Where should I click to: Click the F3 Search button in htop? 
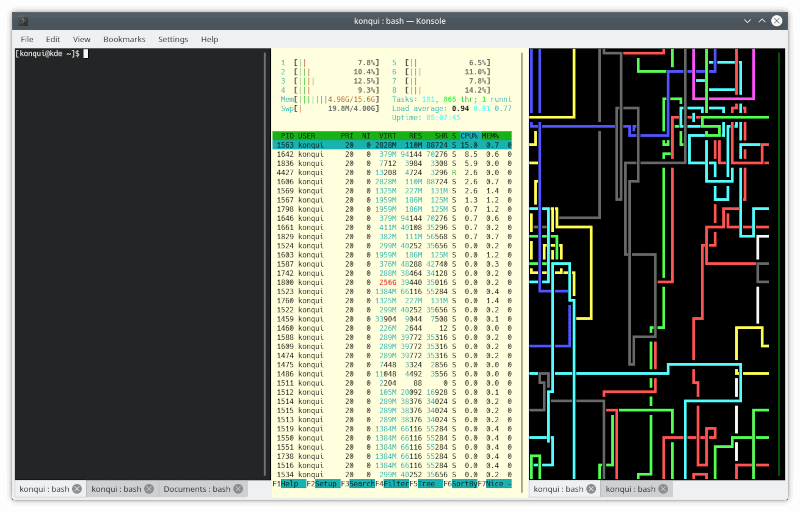tap(360, 483)
